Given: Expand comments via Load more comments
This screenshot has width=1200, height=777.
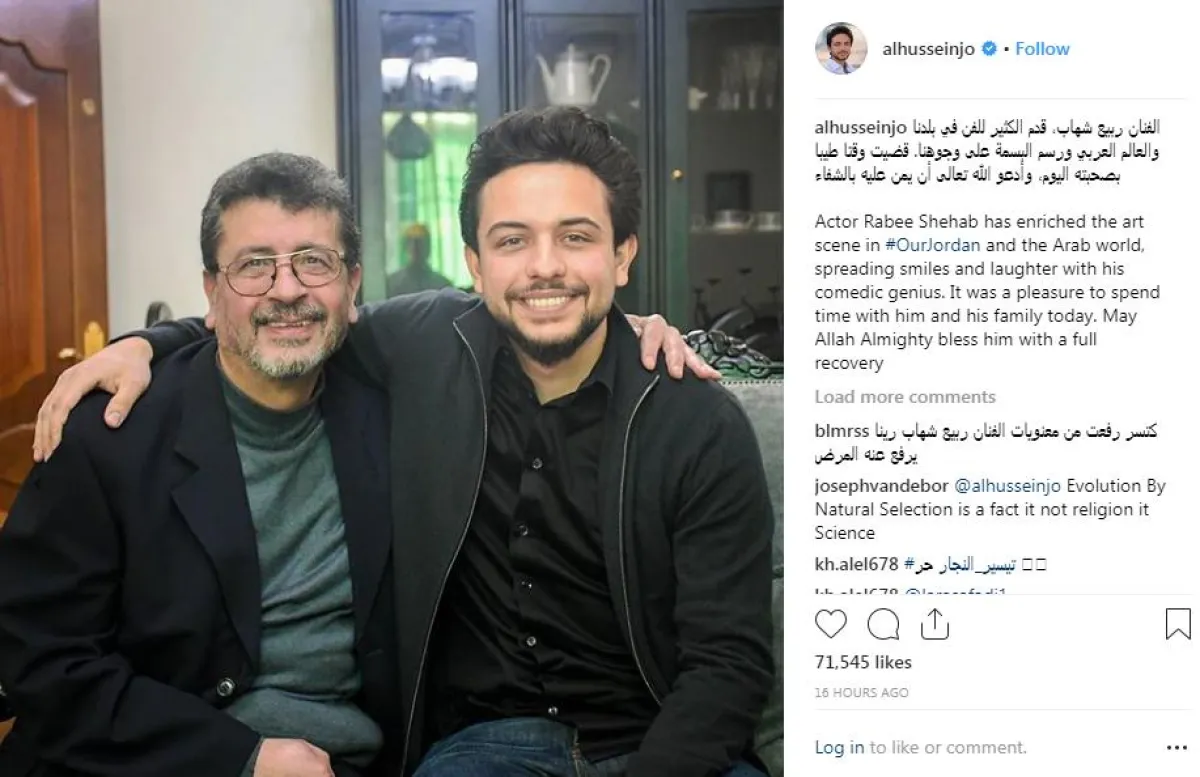Looking at the screenshot, I should tap(905, 397).
